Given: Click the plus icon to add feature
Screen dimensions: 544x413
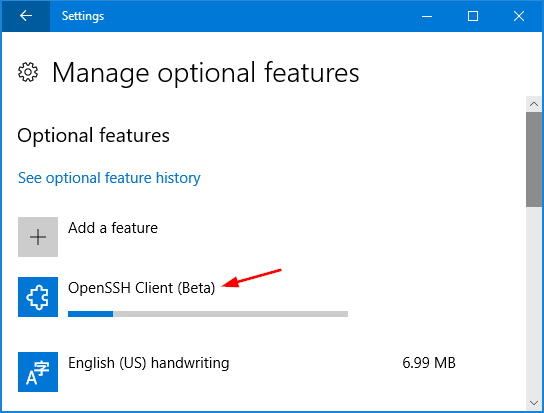Looking at the screenshot, I should pos(38,237).
